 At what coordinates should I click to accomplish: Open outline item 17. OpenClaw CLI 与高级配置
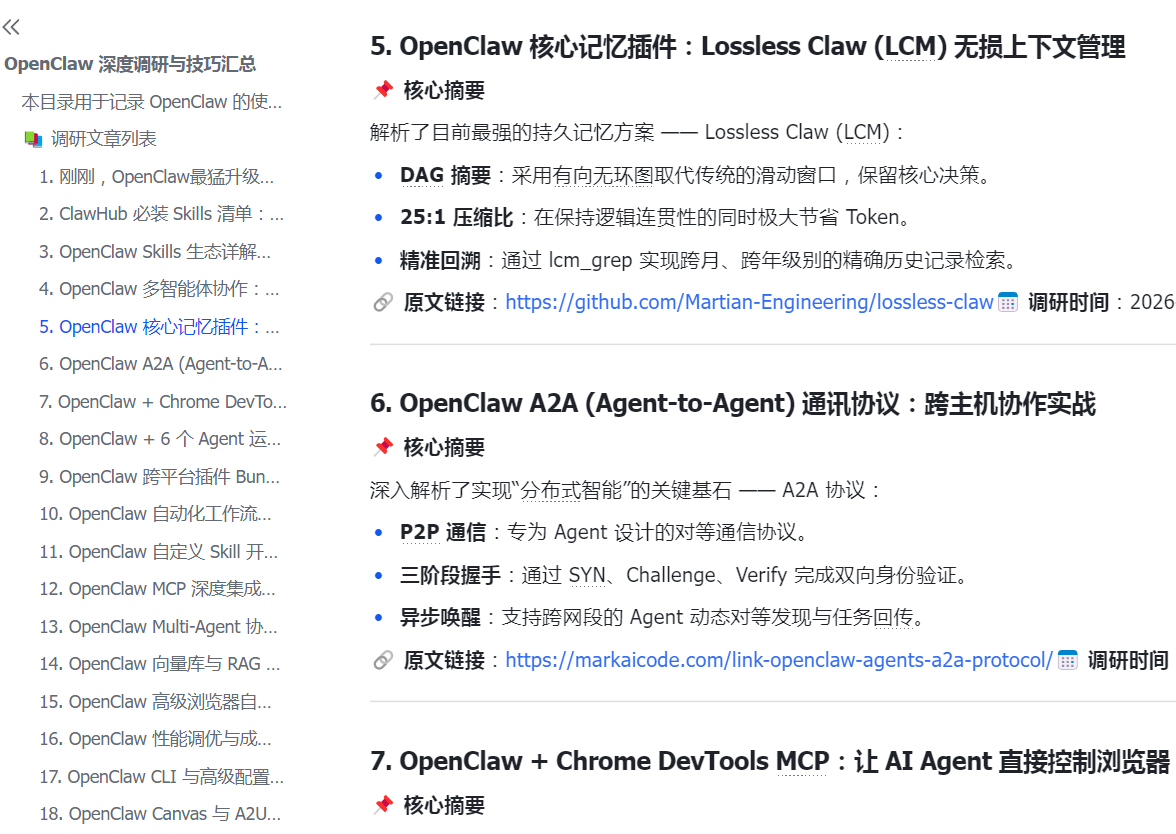pos(161,776)
